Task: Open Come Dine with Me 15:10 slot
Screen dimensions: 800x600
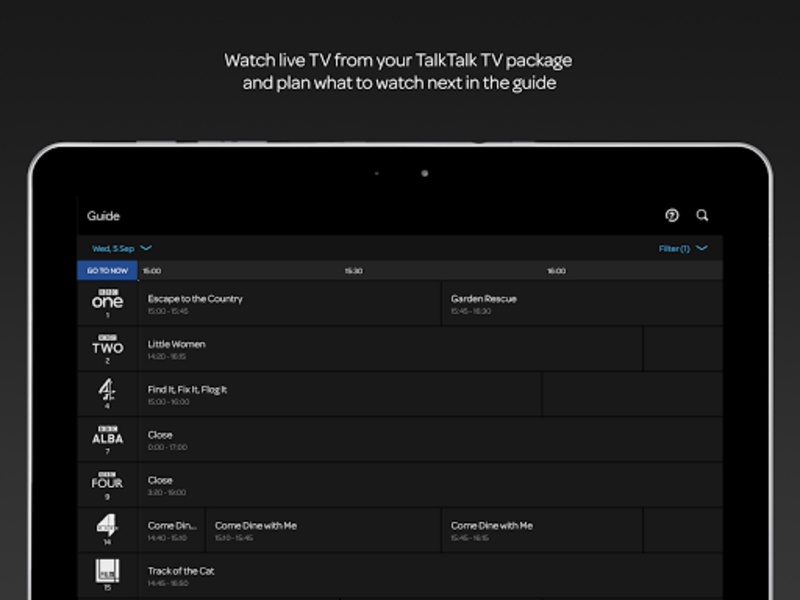Action: tap(323, 530)
